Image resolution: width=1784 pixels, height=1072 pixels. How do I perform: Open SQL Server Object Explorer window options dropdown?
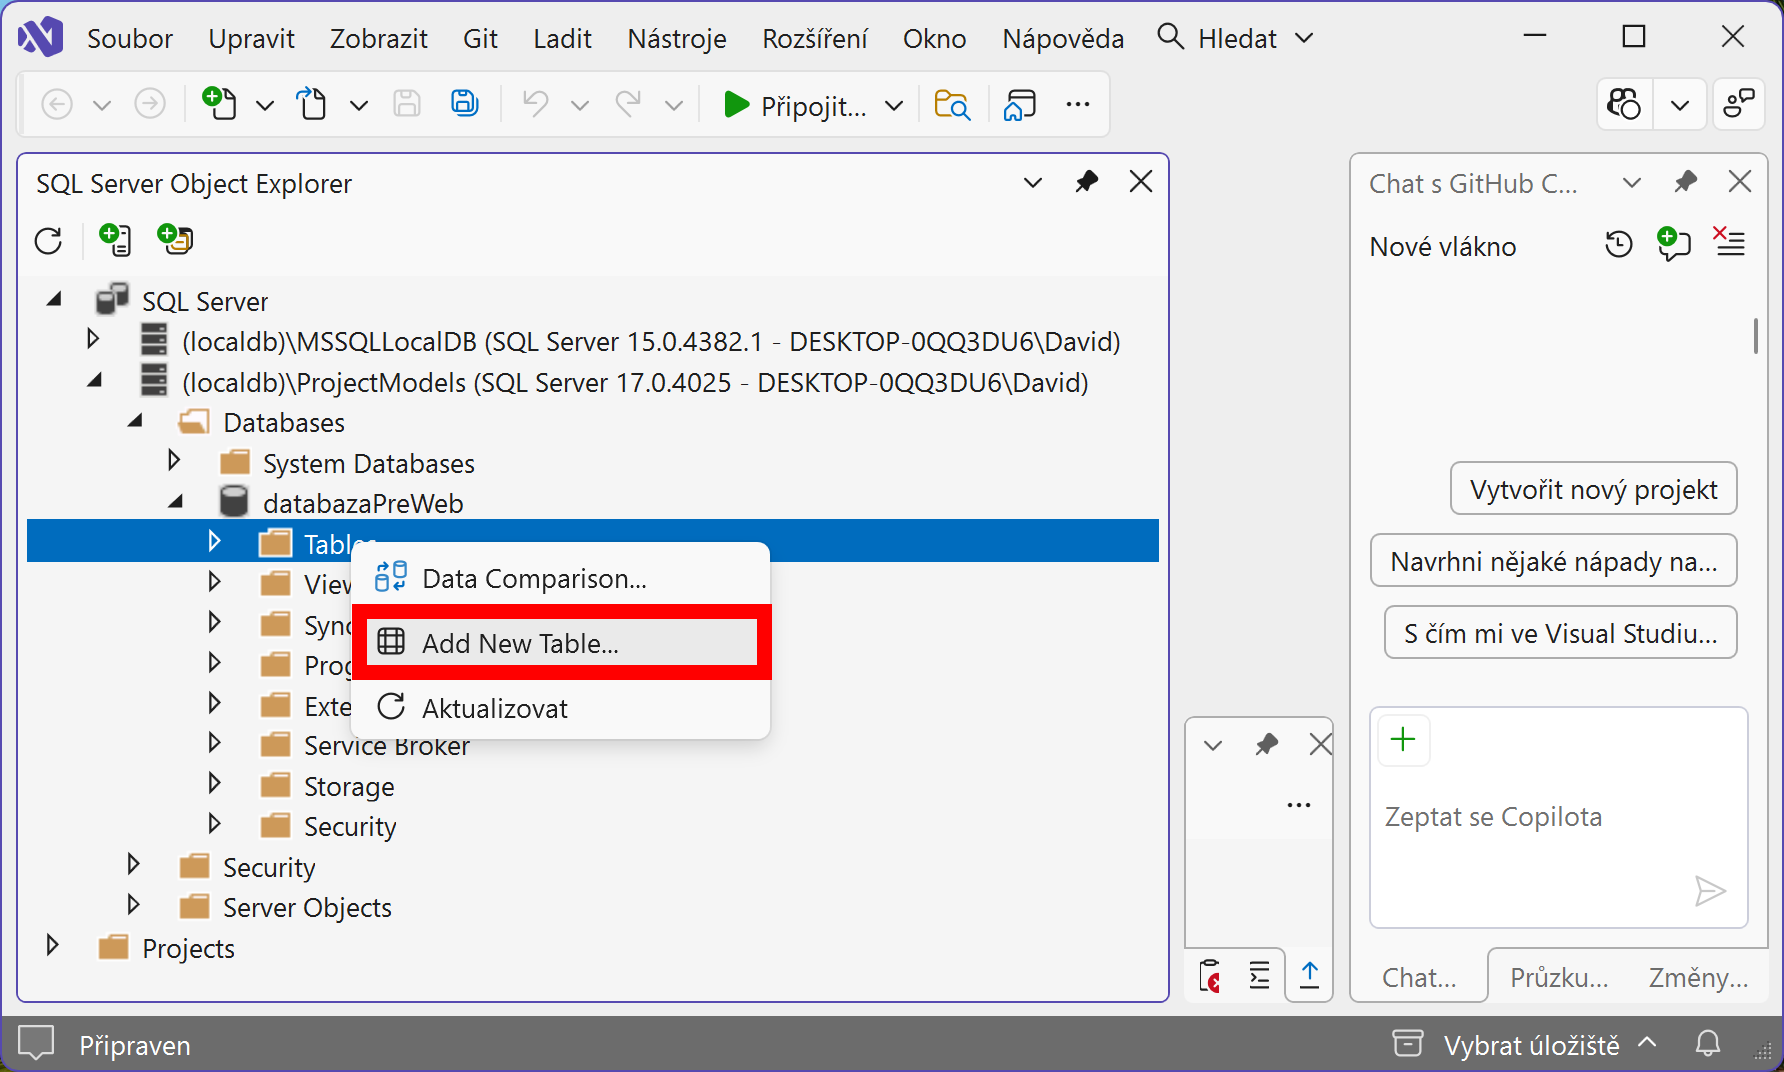coord(1033,182)
